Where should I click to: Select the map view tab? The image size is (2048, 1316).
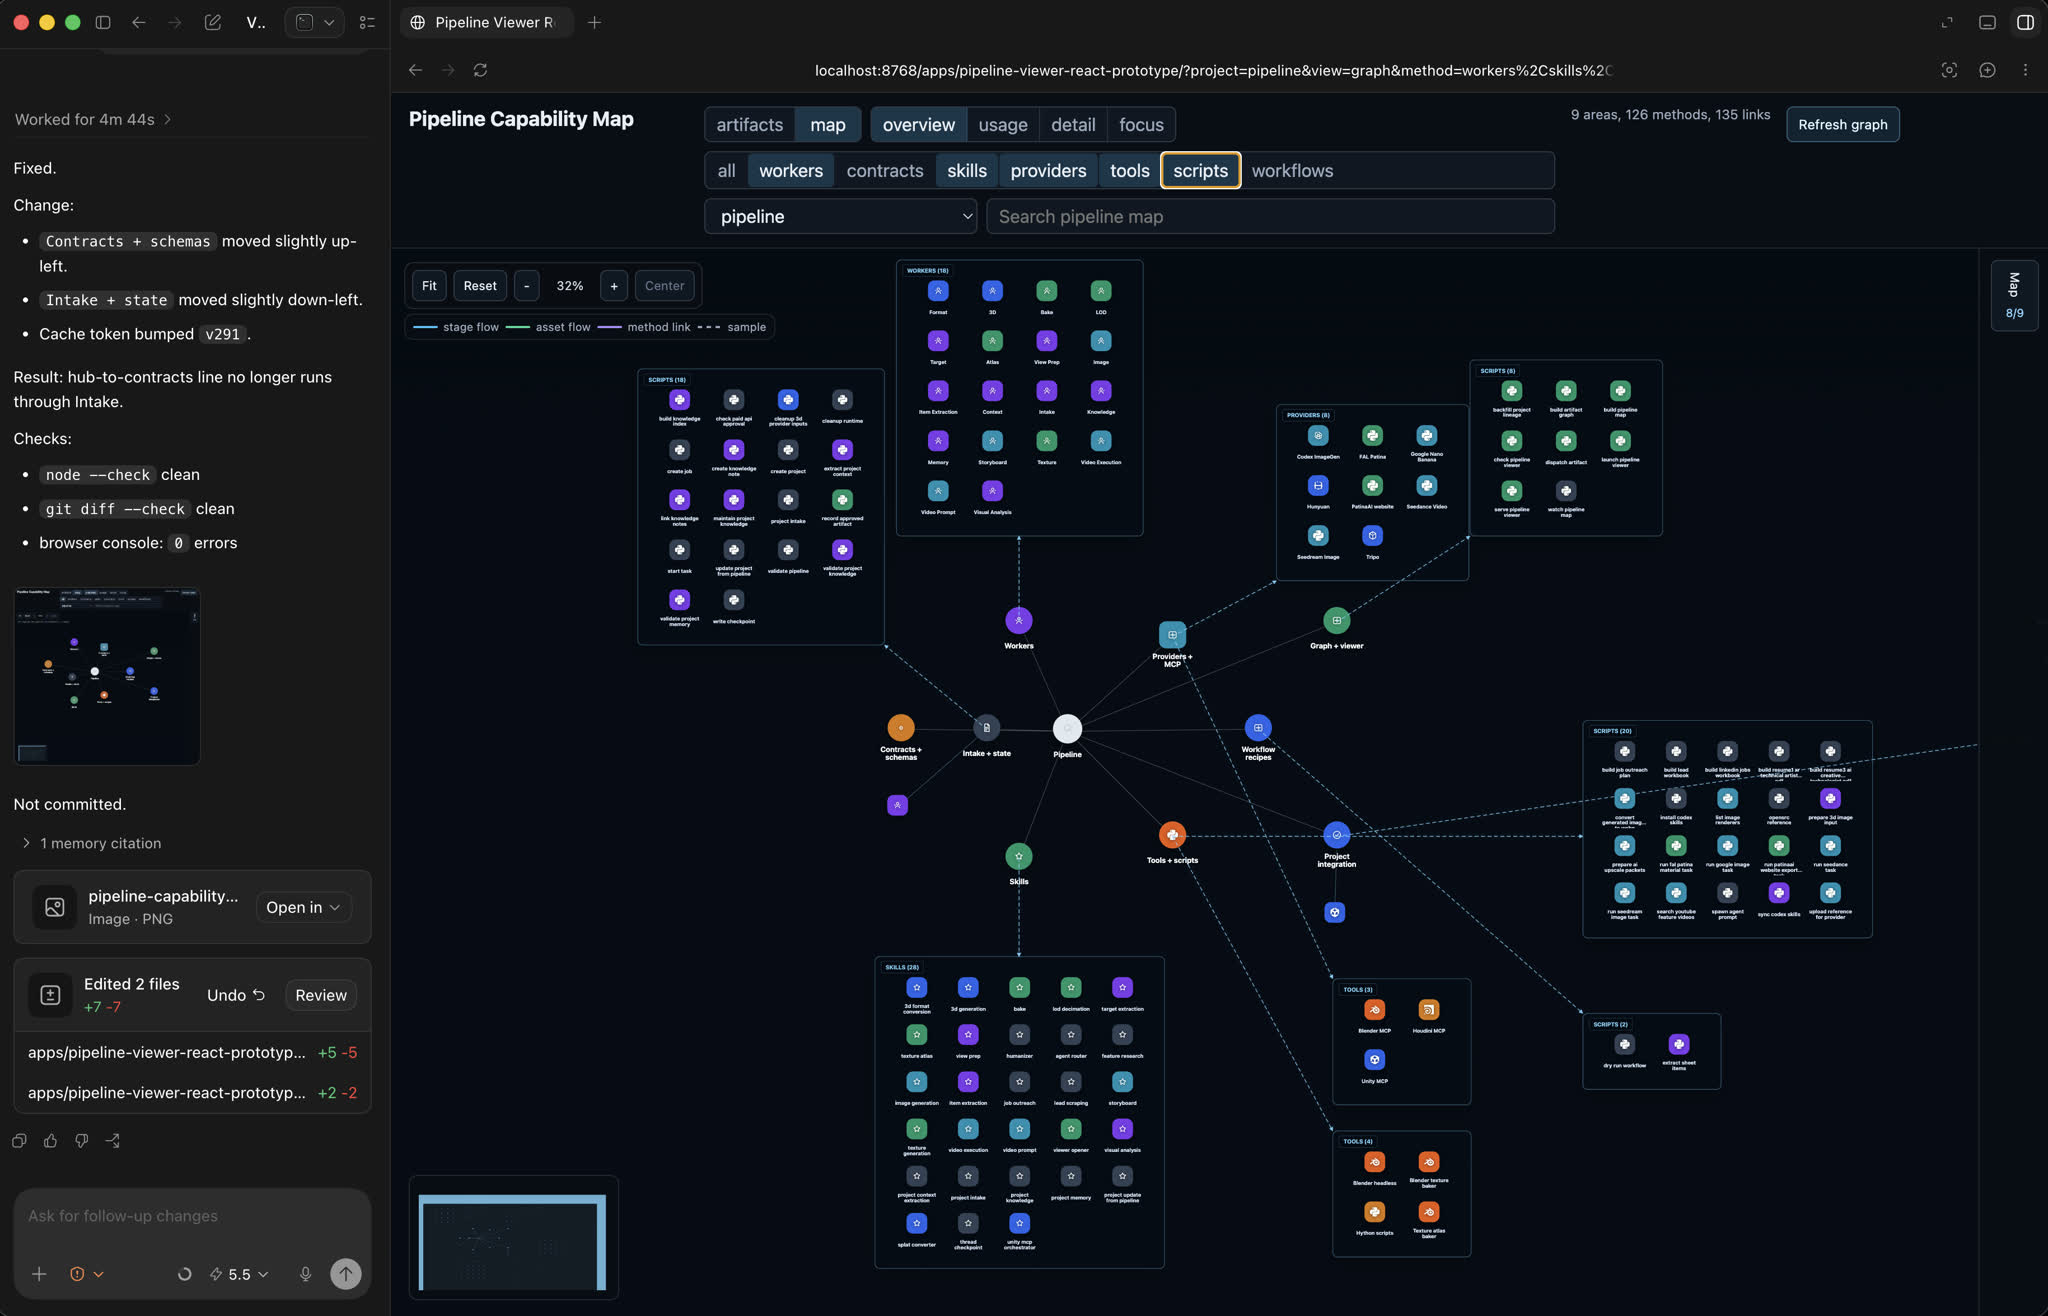point(827,125)
